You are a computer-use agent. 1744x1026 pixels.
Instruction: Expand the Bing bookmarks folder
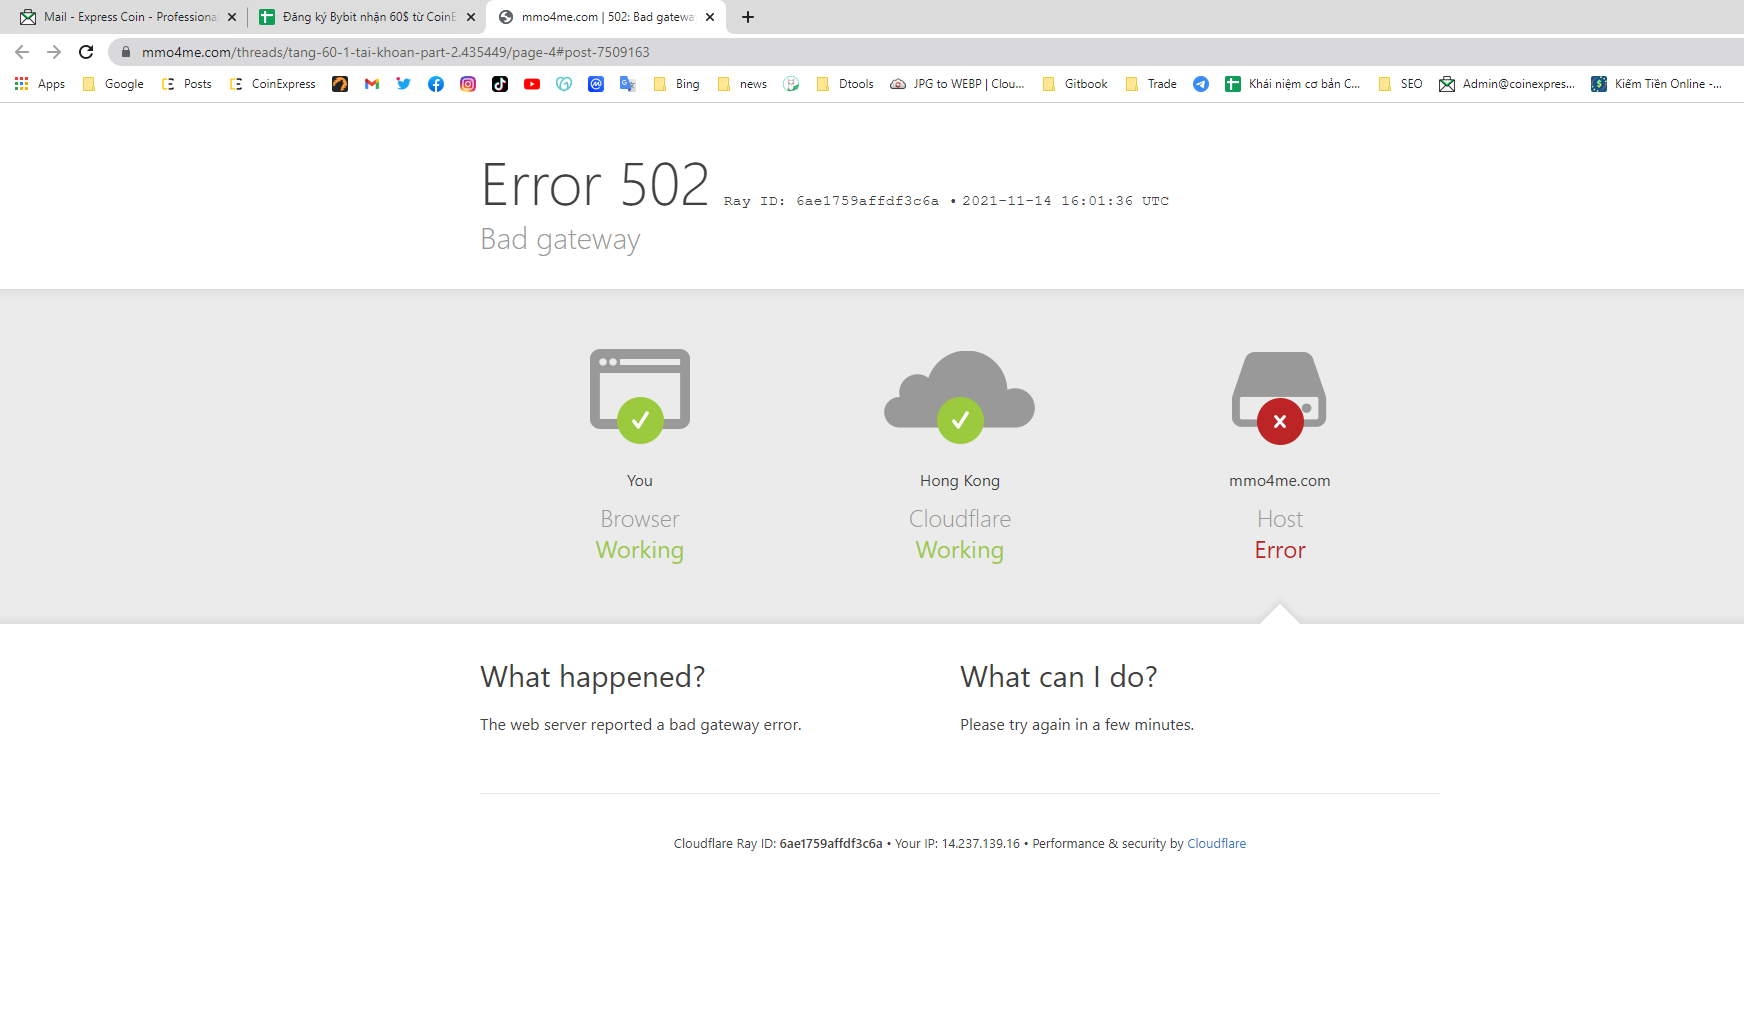[x=676, y=84]
